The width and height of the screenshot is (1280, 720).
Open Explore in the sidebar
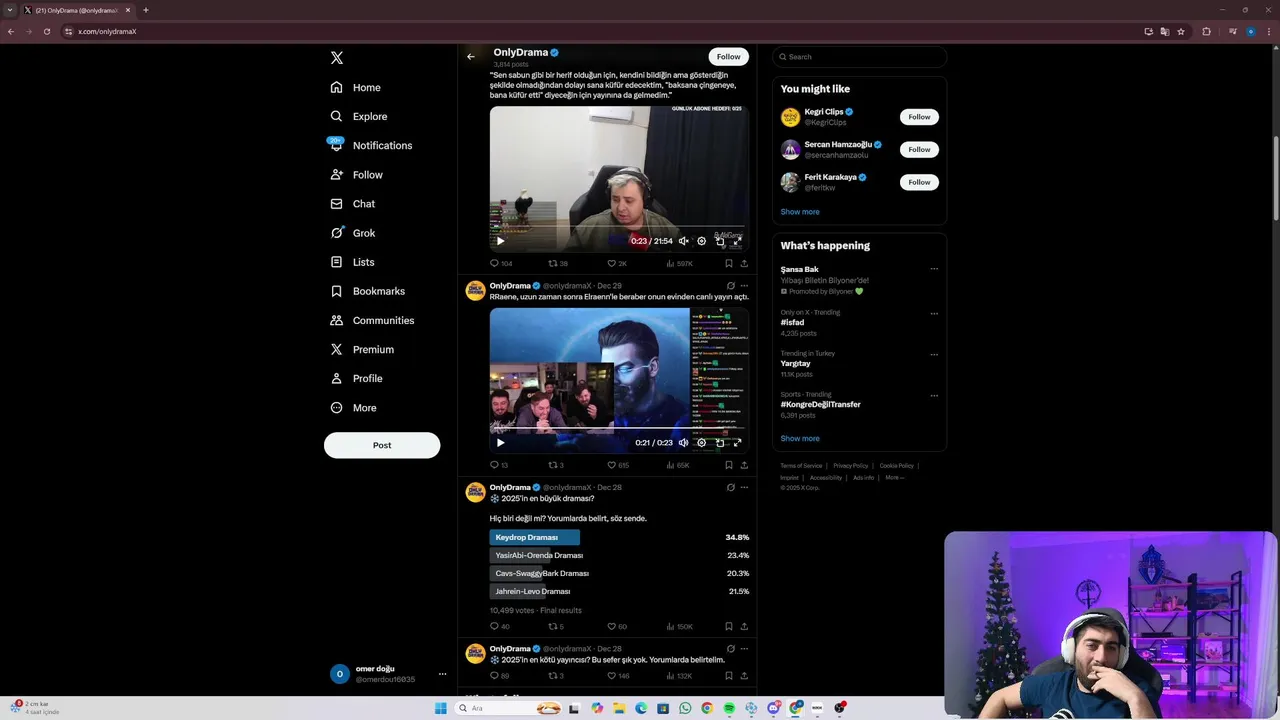point(359,116)
